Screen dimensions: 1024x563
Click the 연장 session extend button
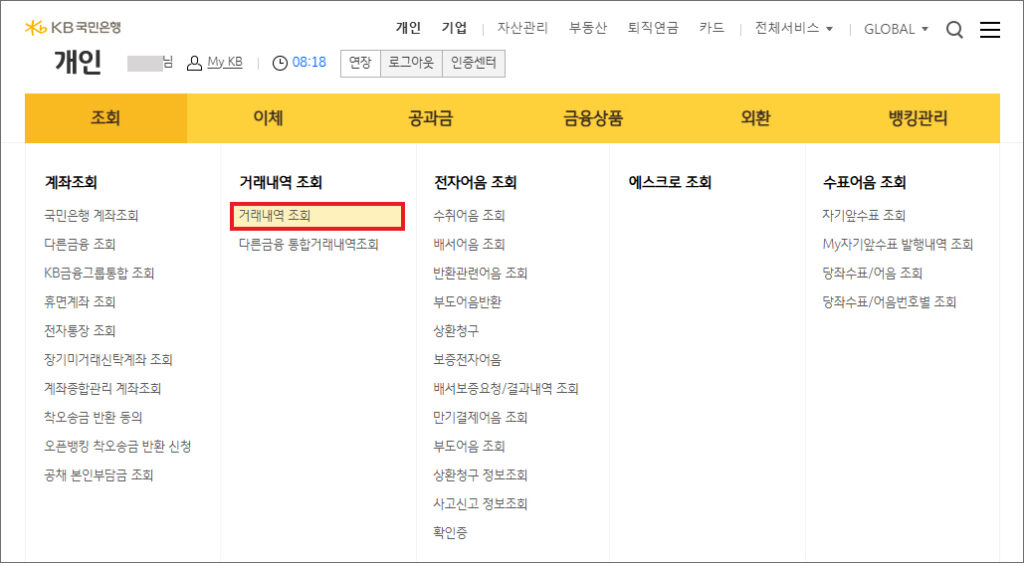(x=360, y=63)
